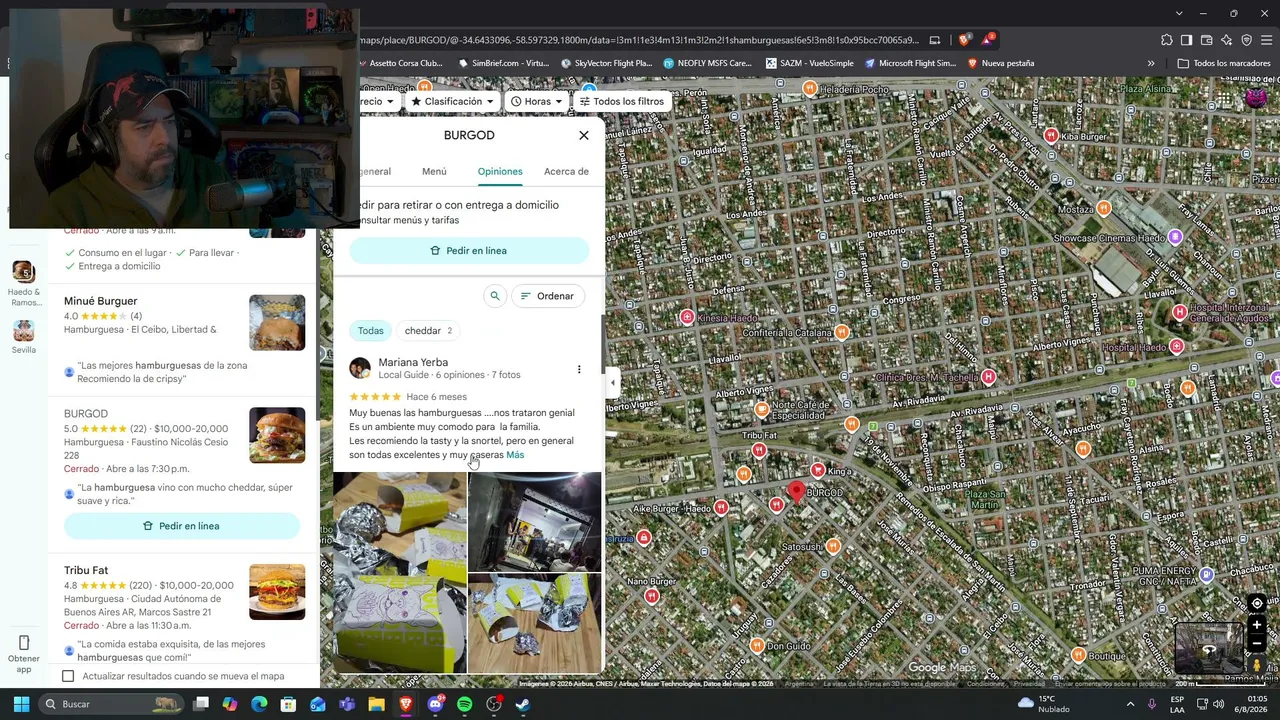Click the Mostaza restaurant map pin

(x=1104, y=208)
